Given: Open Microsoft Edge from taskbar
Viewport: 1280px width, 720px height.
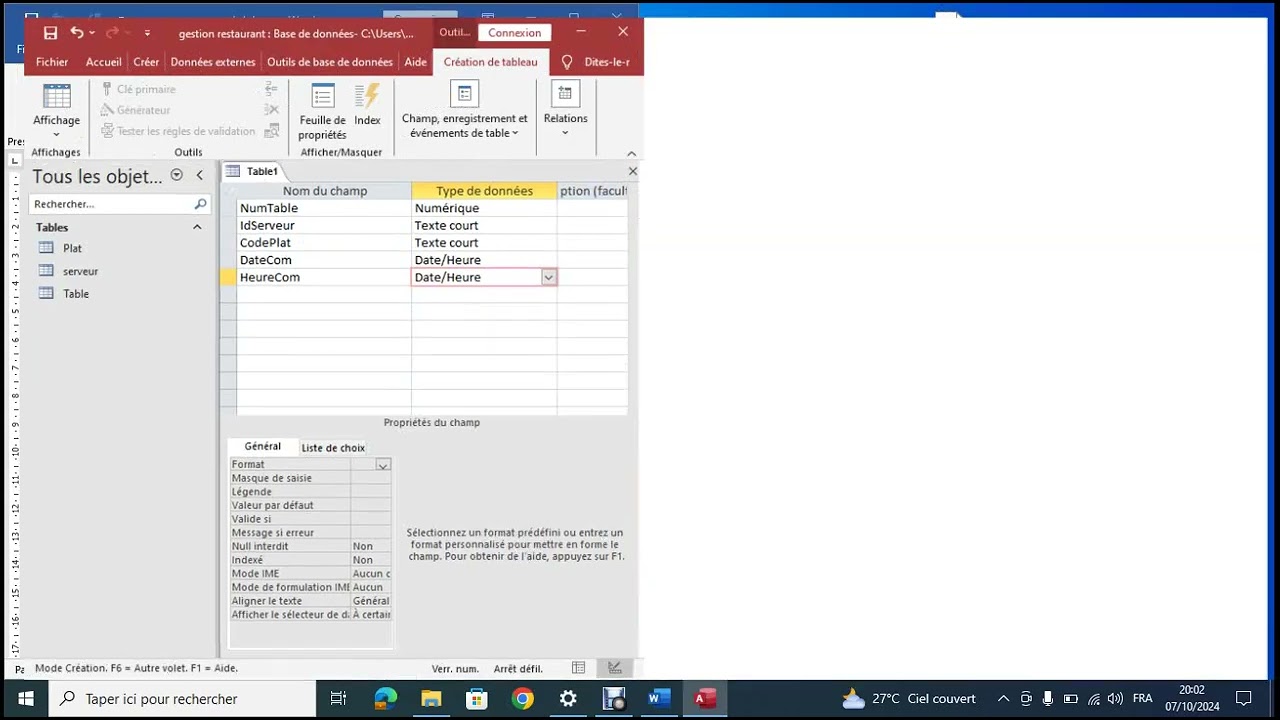Looking at the screenshot, I should point(385,699).
